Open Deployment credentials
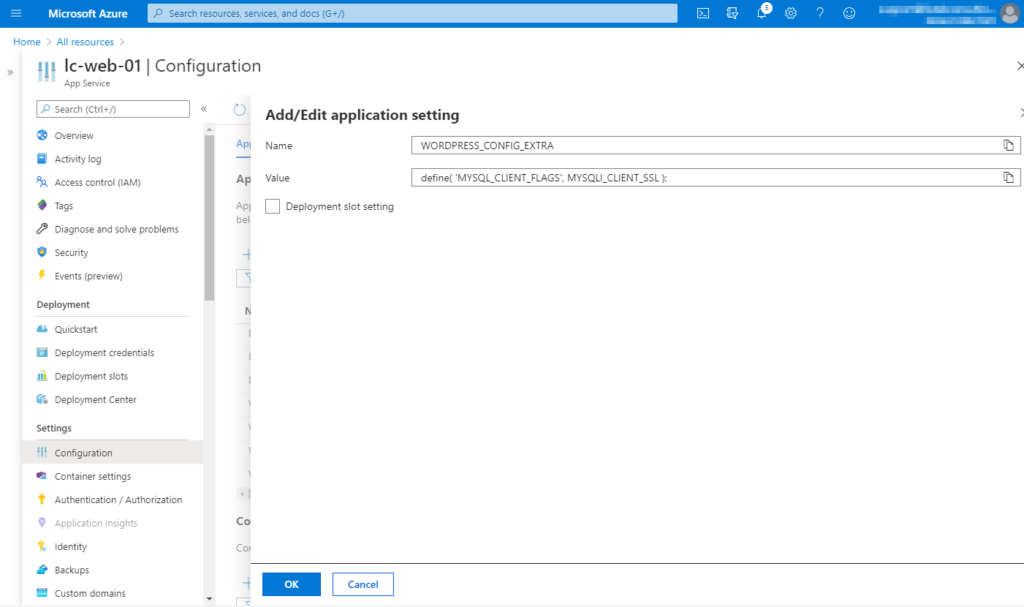The width and height of the screenshot is (1024, 607). click(x=104, y=353)
